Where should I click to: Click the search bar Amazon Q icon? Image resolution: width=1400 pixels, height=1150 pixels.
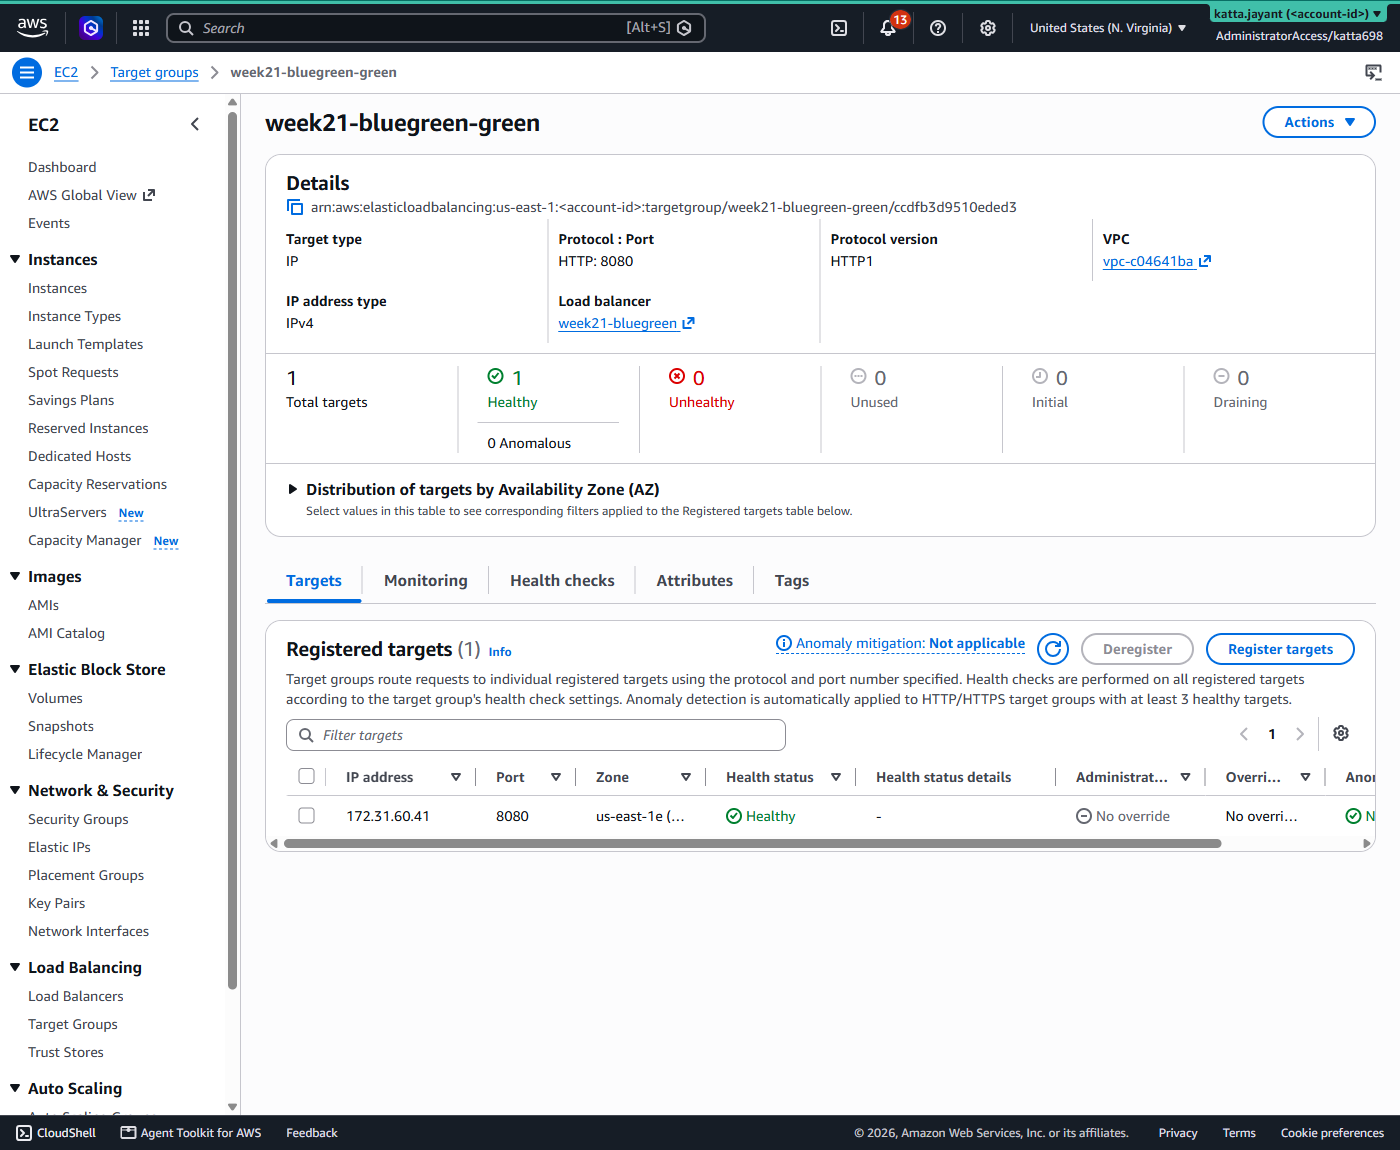tap(684, 28)
